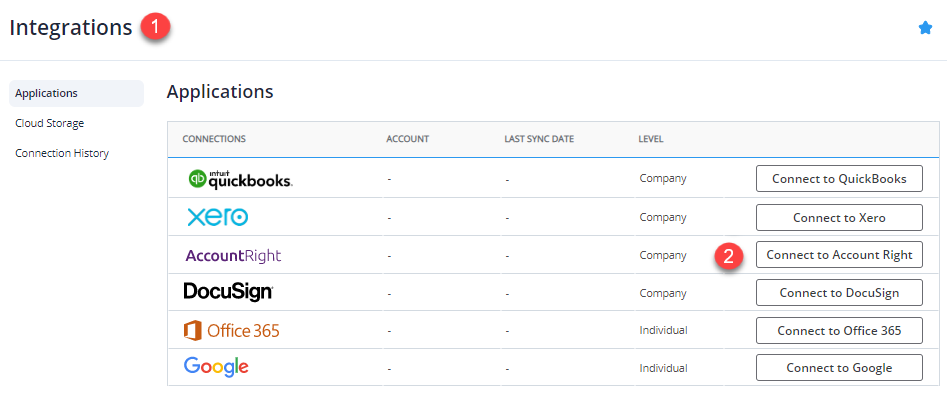
Task: Click the ACCOUNT column header
Action: (408, 139)
